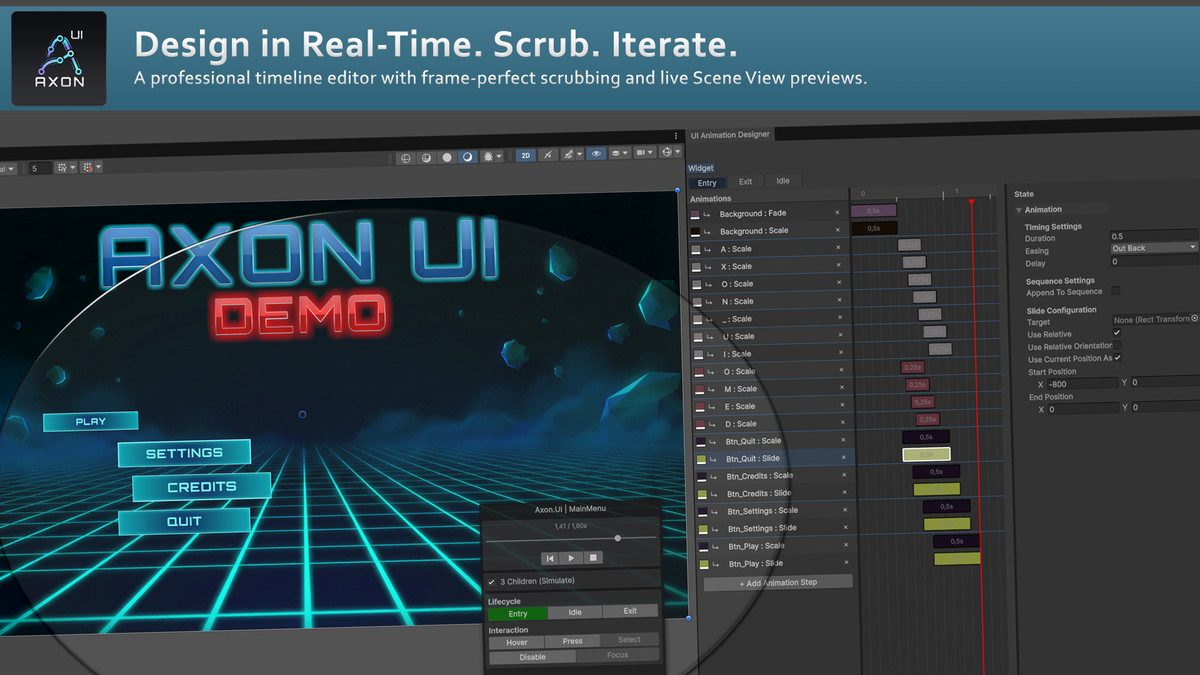Image resolution: width=1200 pixels, height=675 pixels.
Task: Click the arrow icon beside Background : Fade
Action: click(707, 214)
